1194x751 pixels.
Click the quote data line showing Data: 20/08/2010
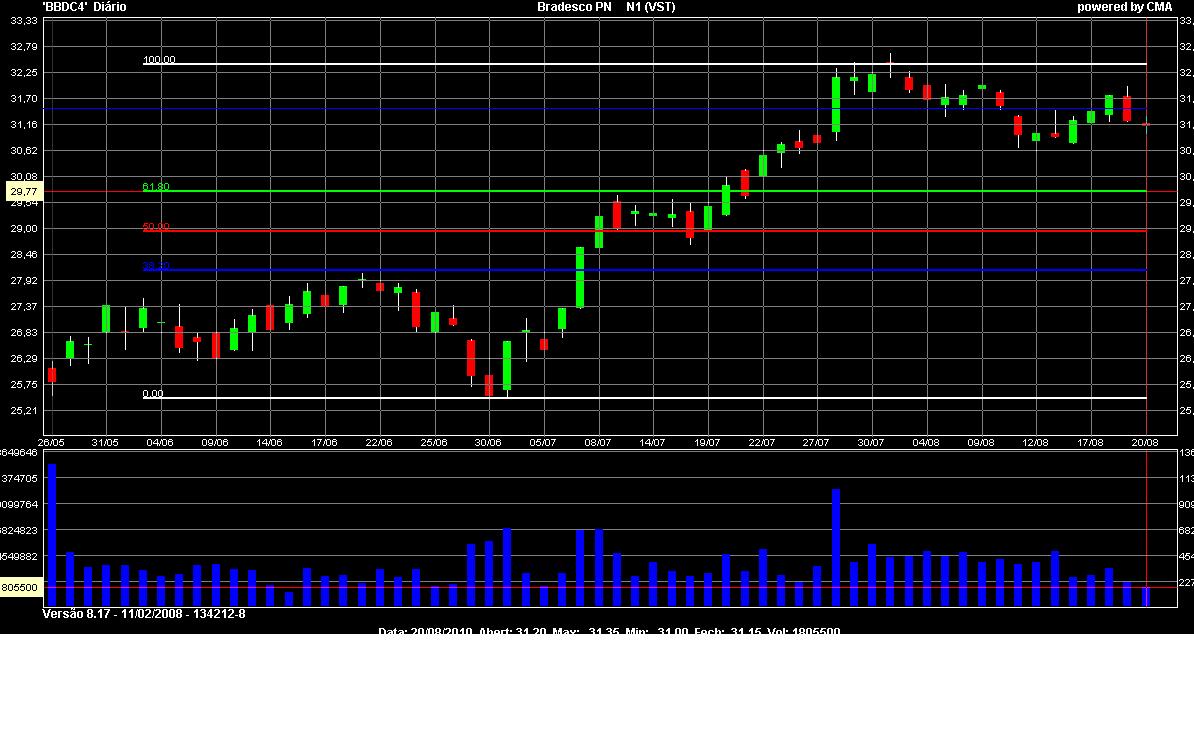click(x=609, y=632)
